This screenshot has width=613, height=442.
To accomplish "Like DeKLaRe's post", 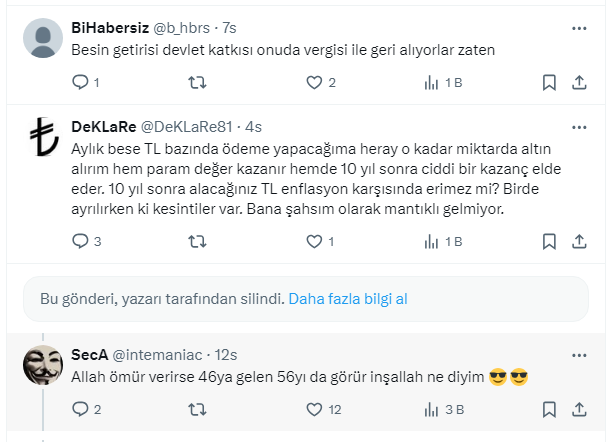I will [x=314, y=241].
